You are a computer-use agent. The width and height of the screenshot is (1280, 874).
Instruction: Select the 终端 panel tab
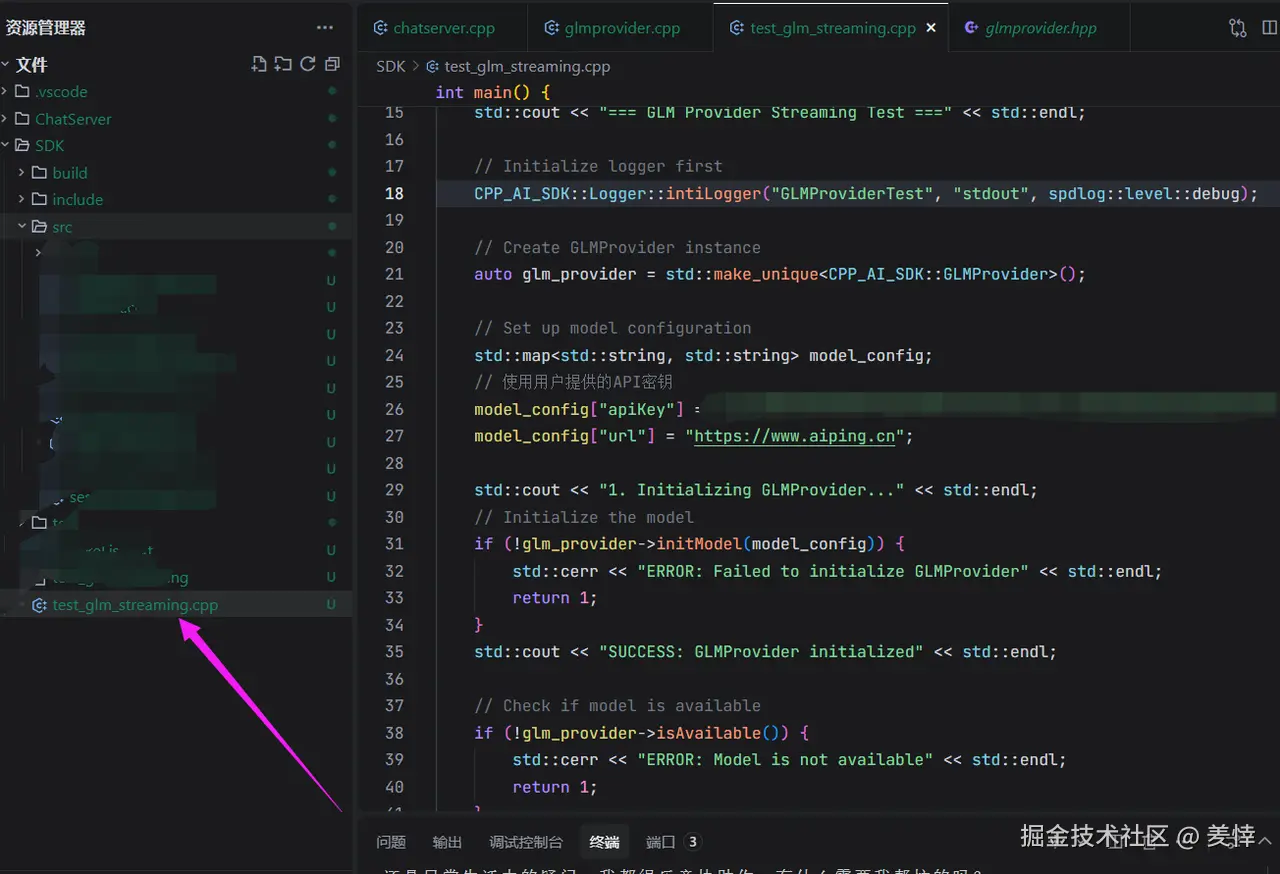click(604, 842)
